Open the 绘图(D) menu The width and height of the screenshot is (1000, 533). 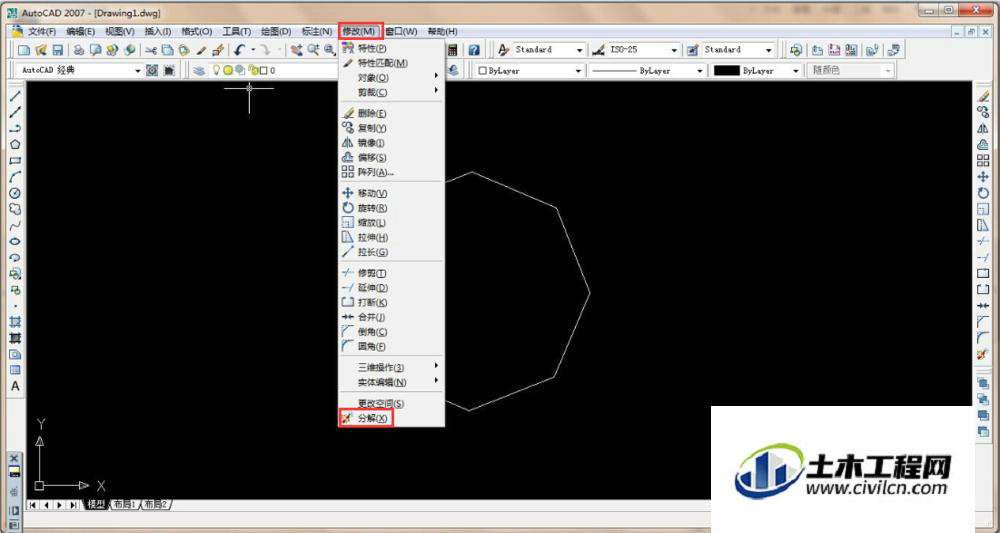coord(276,31)
